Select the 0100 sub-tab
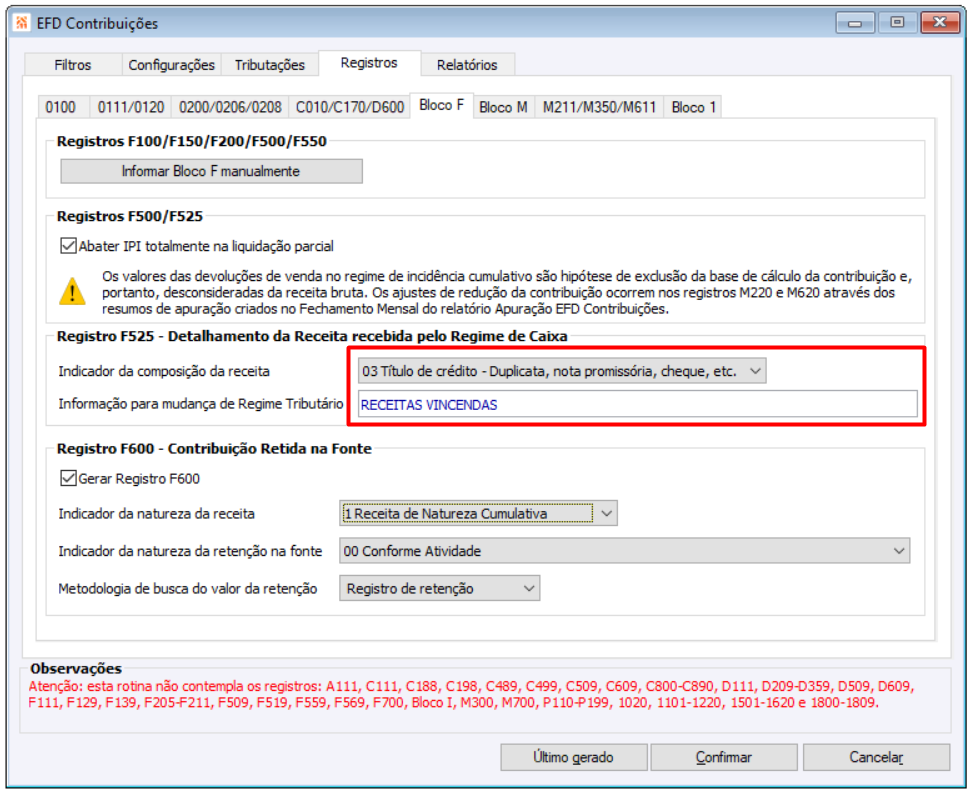 (61, 107)
